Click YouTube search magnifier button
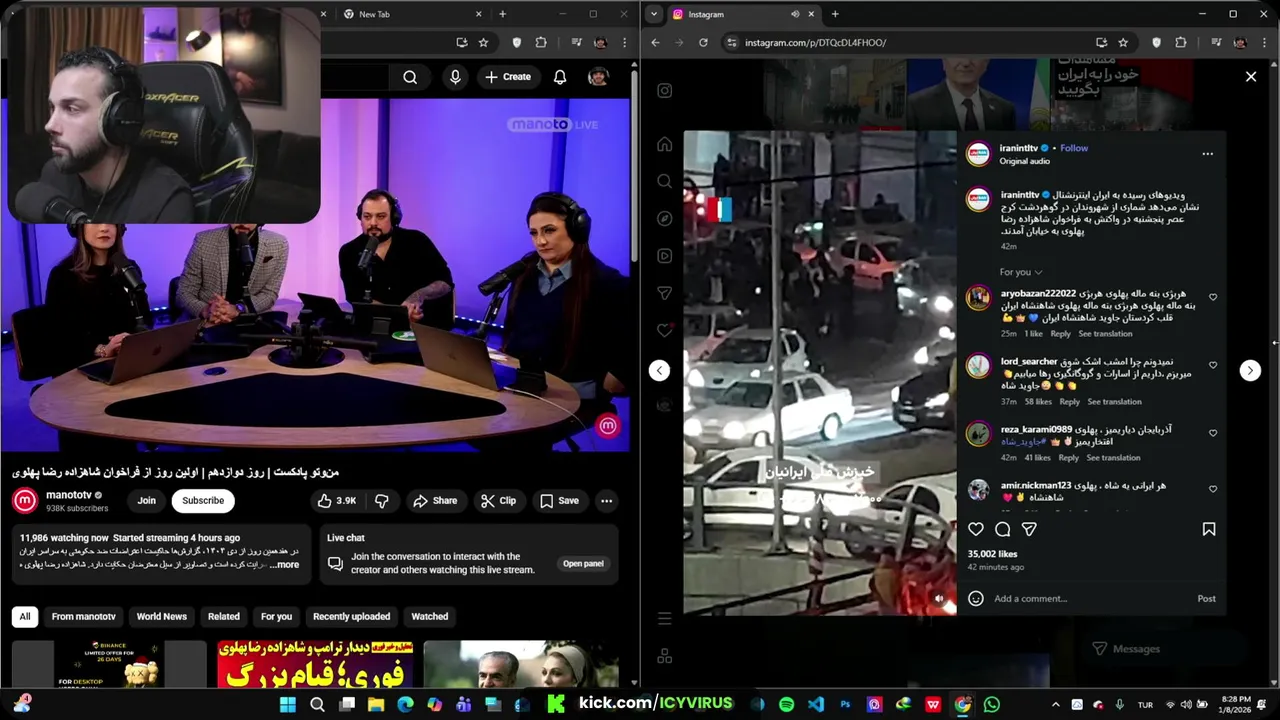 pos(410,77)
